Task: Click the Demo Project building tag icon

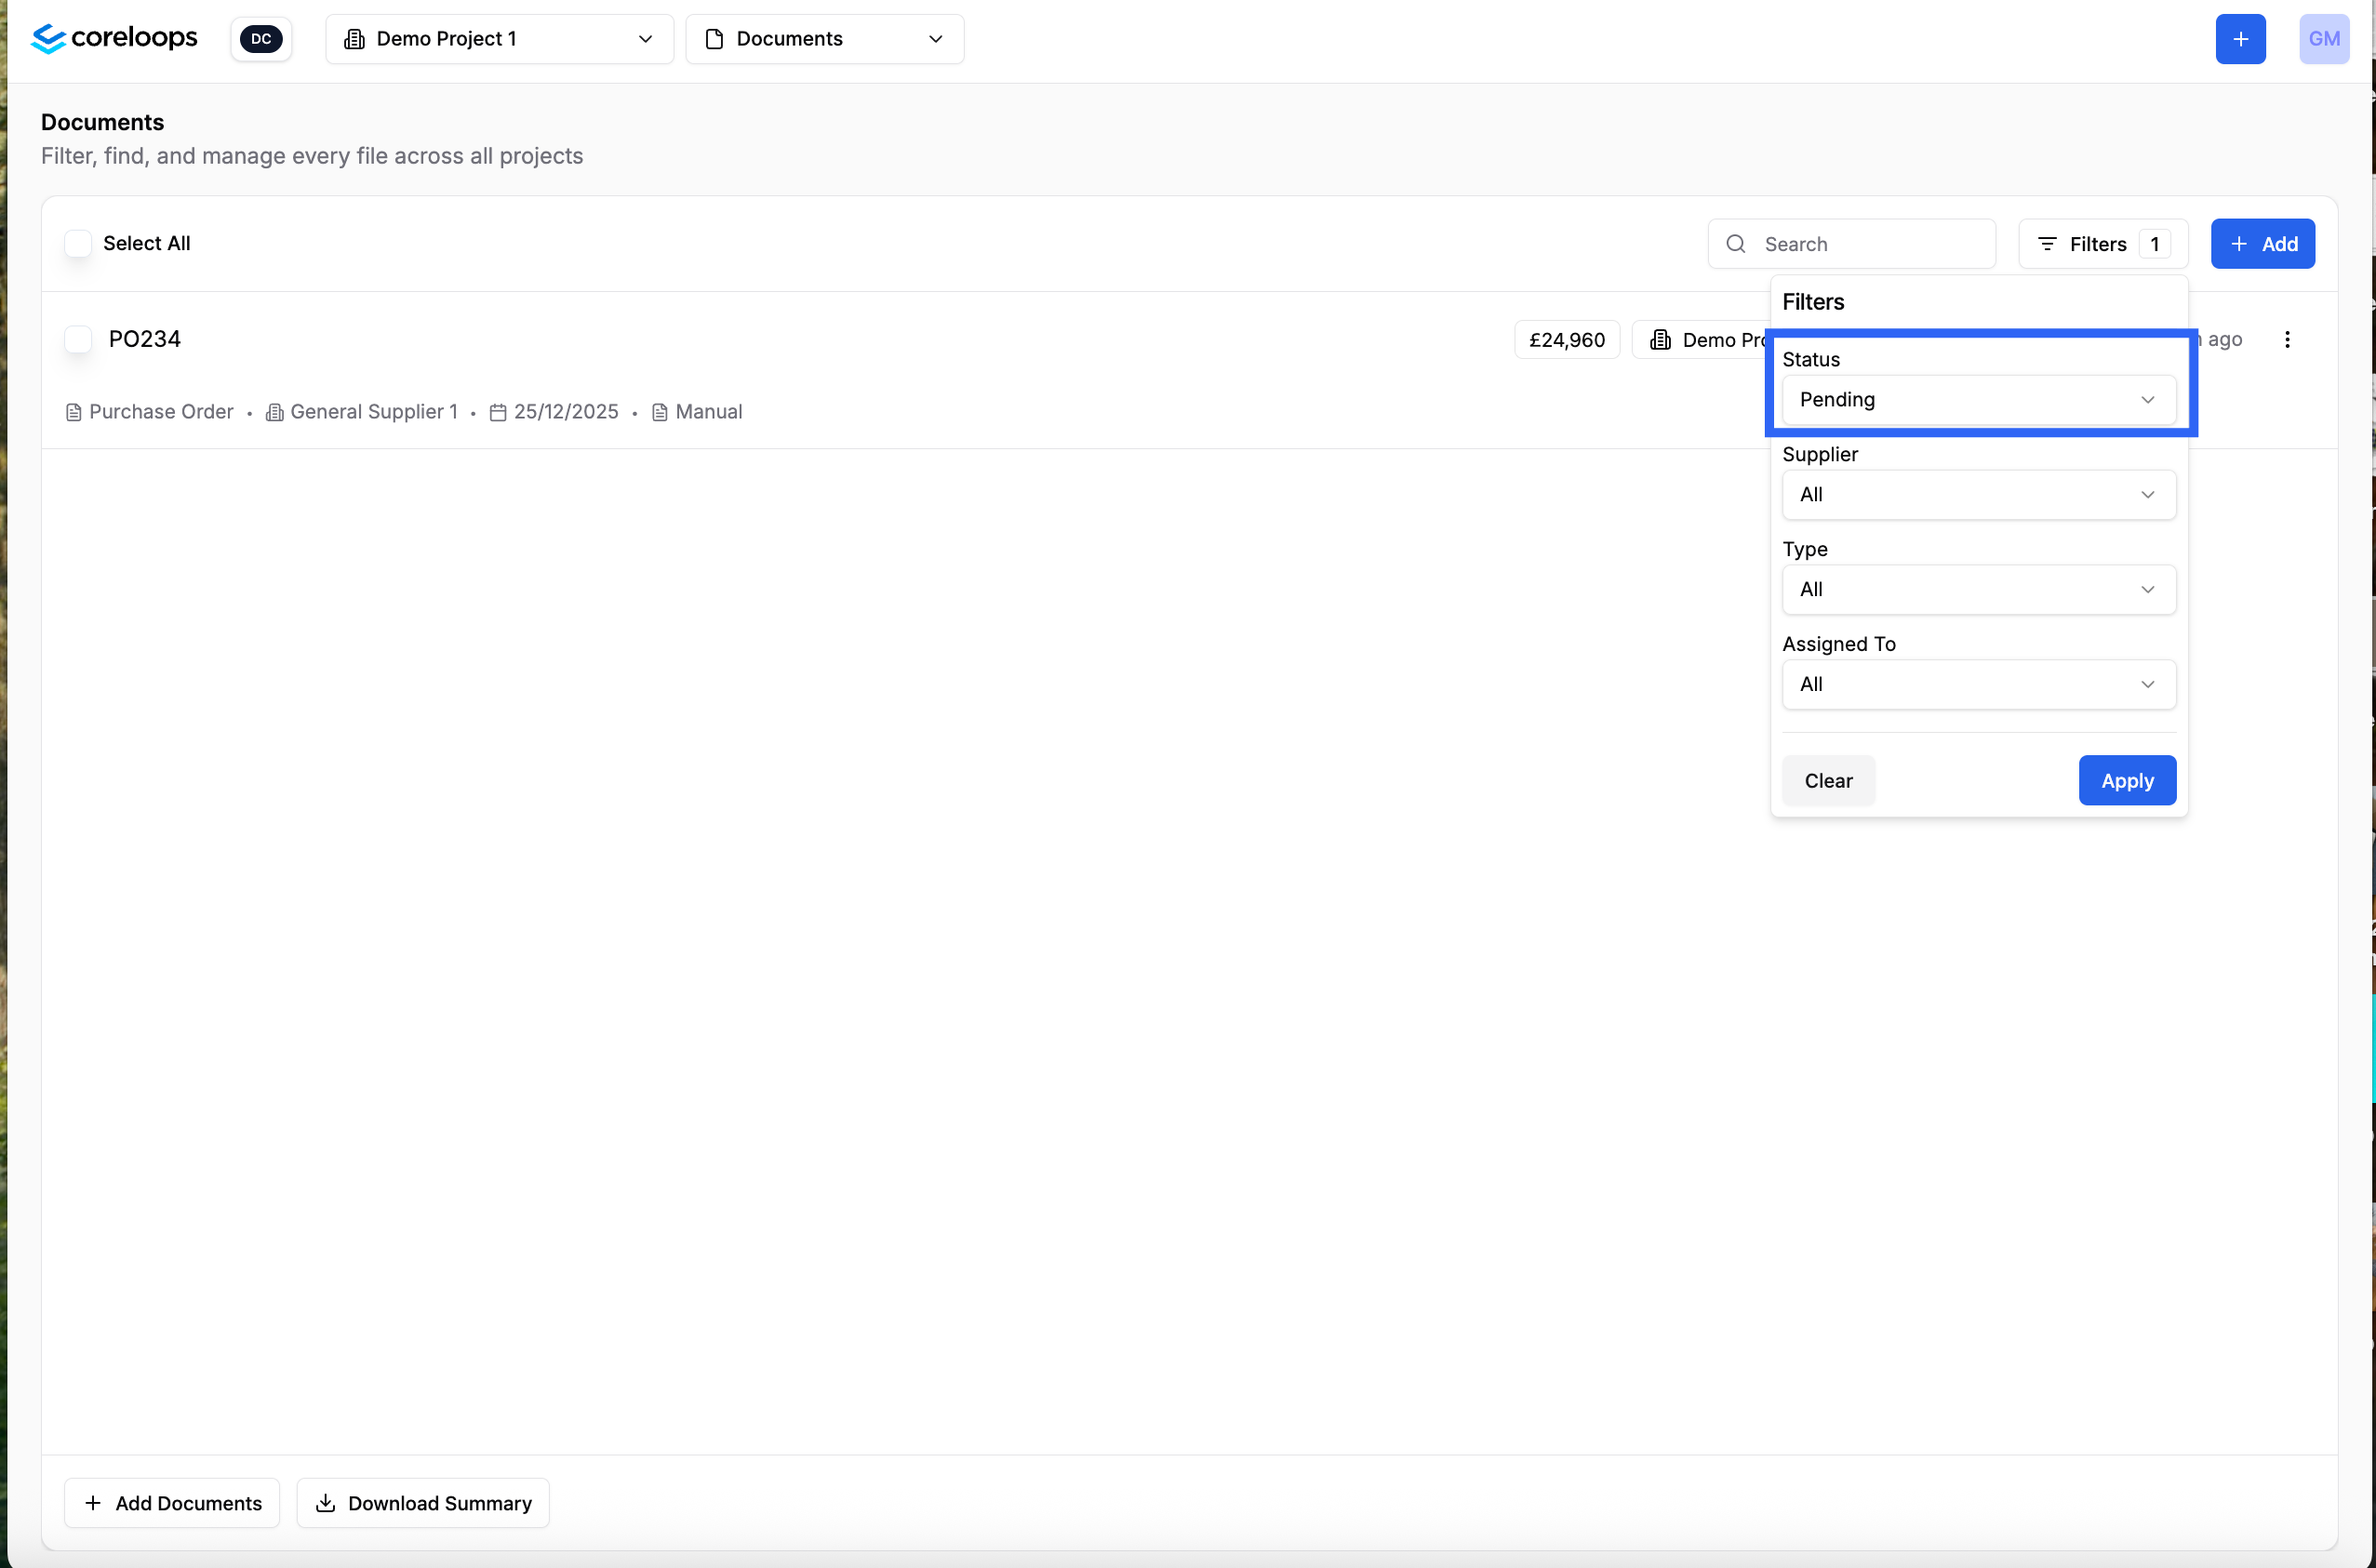Action: coord(1660,340)
